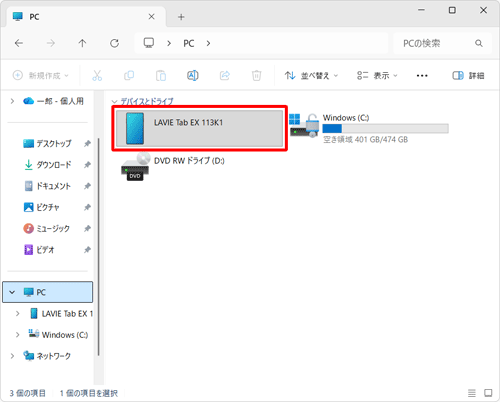Viewport: 500px width, 402px height.
Task: Collapse the デバイスとドライブ group
Action: [114, 101]
